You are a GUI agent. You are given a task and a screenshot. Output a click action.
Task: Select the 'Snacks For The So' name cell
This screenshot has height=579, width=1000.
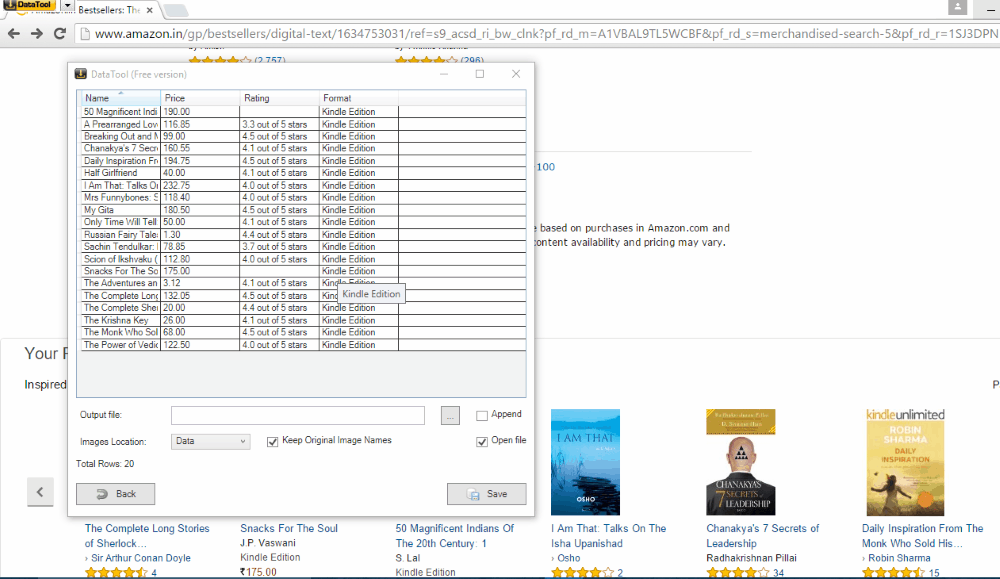point(121,271)
